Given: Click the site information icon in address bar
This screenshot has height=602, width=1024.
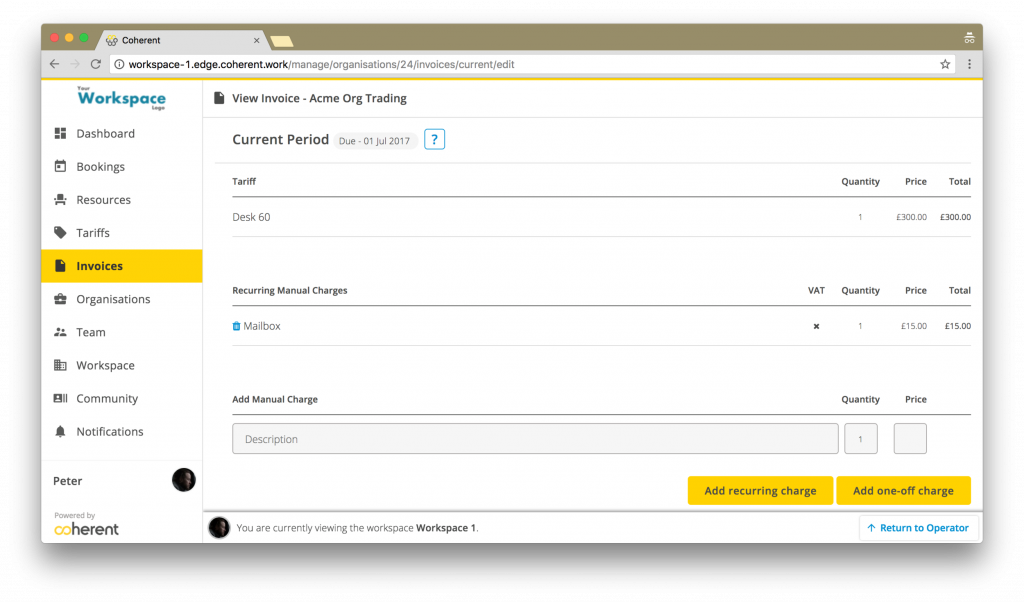Looking at the screenshot, I should 119,64.
